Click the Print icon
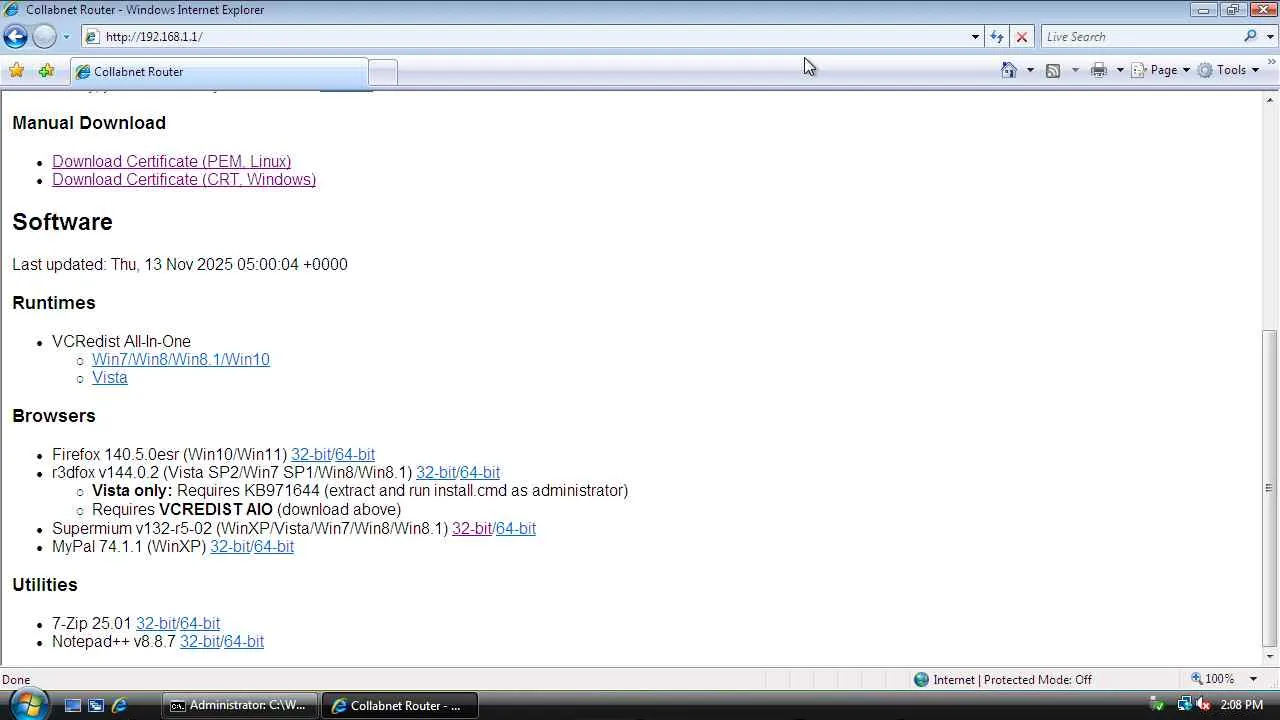The height and width of the screenshot is (720, 1280). [1099, 70]
